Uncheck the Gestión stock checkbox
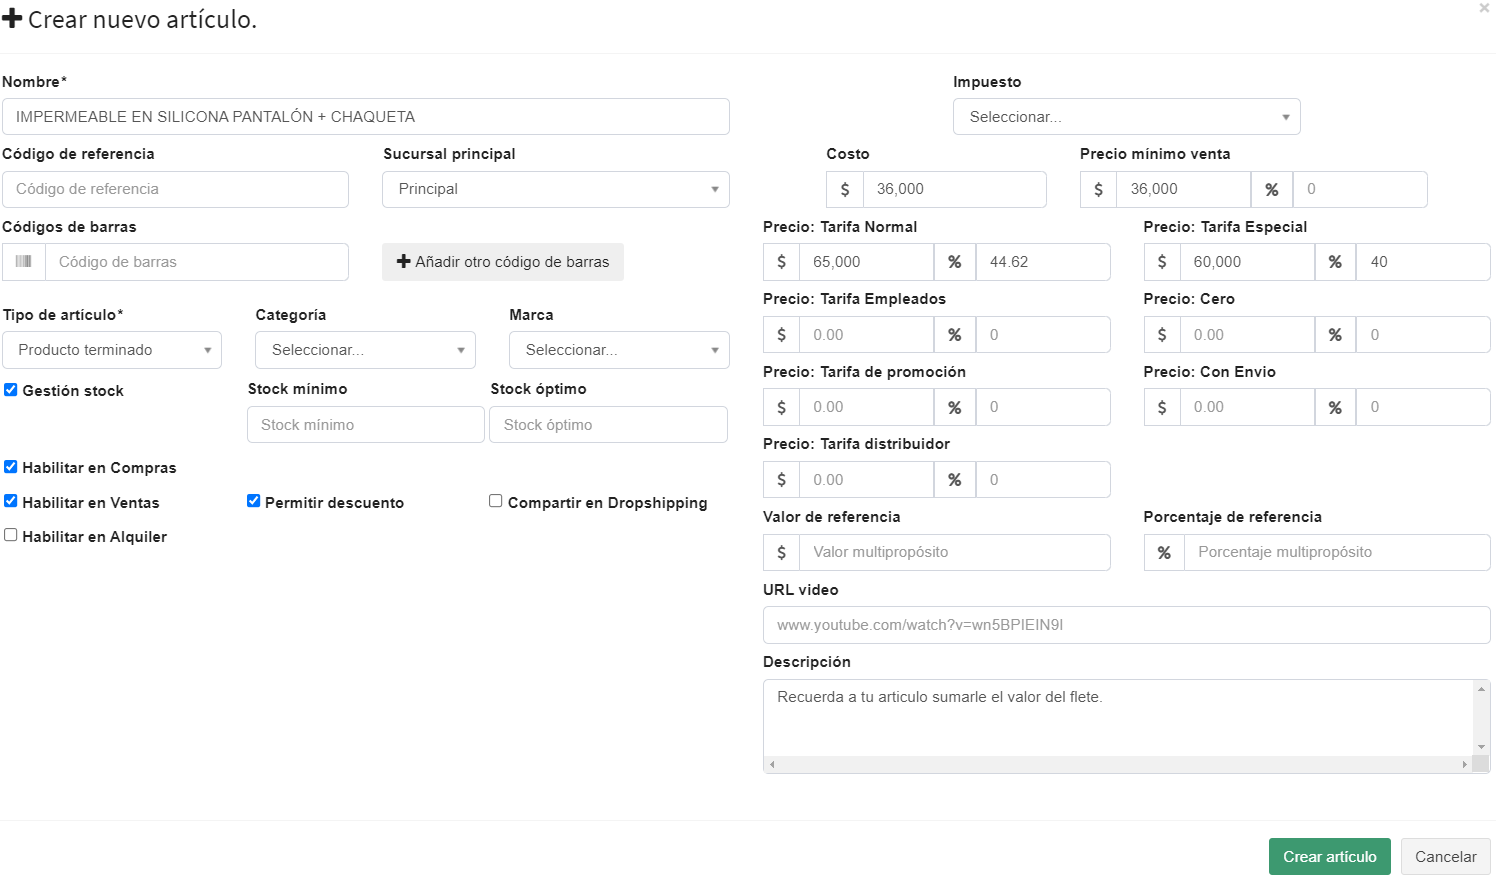The height and width of the screenshot is (881, 1496). 11,390
